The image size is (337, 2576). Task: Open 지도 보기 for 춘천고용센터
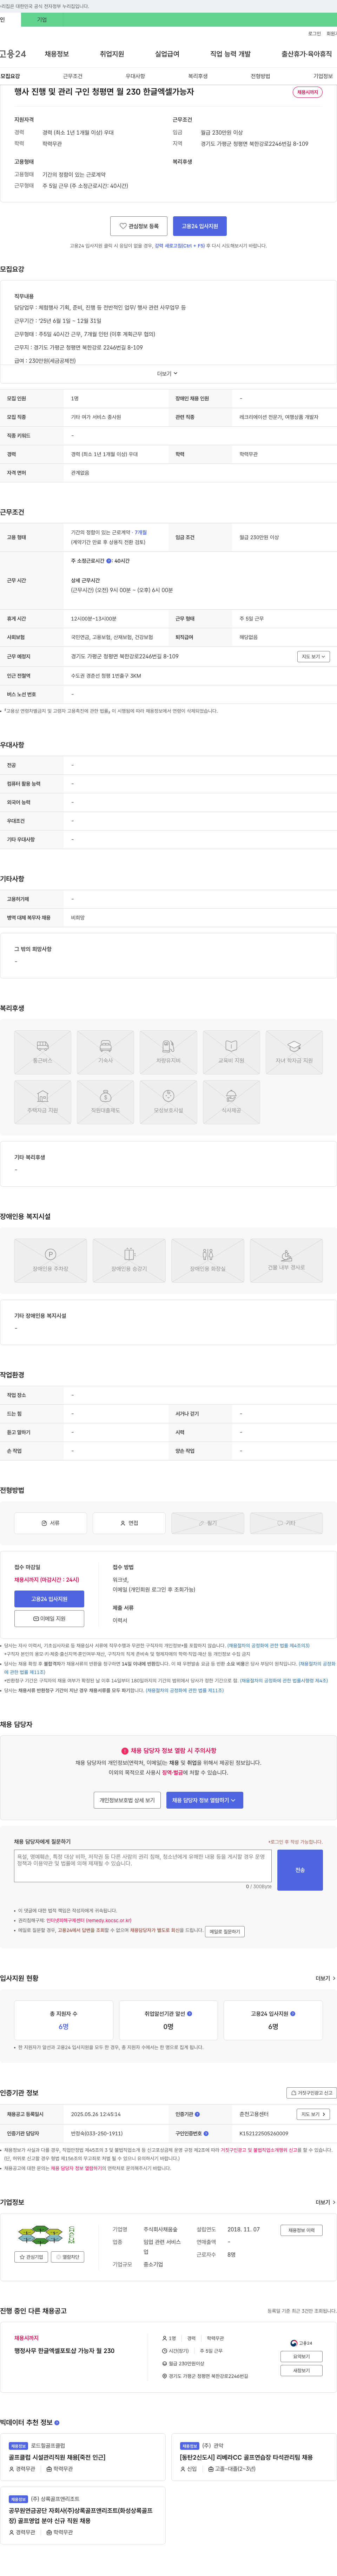(x=313, y=2114)
